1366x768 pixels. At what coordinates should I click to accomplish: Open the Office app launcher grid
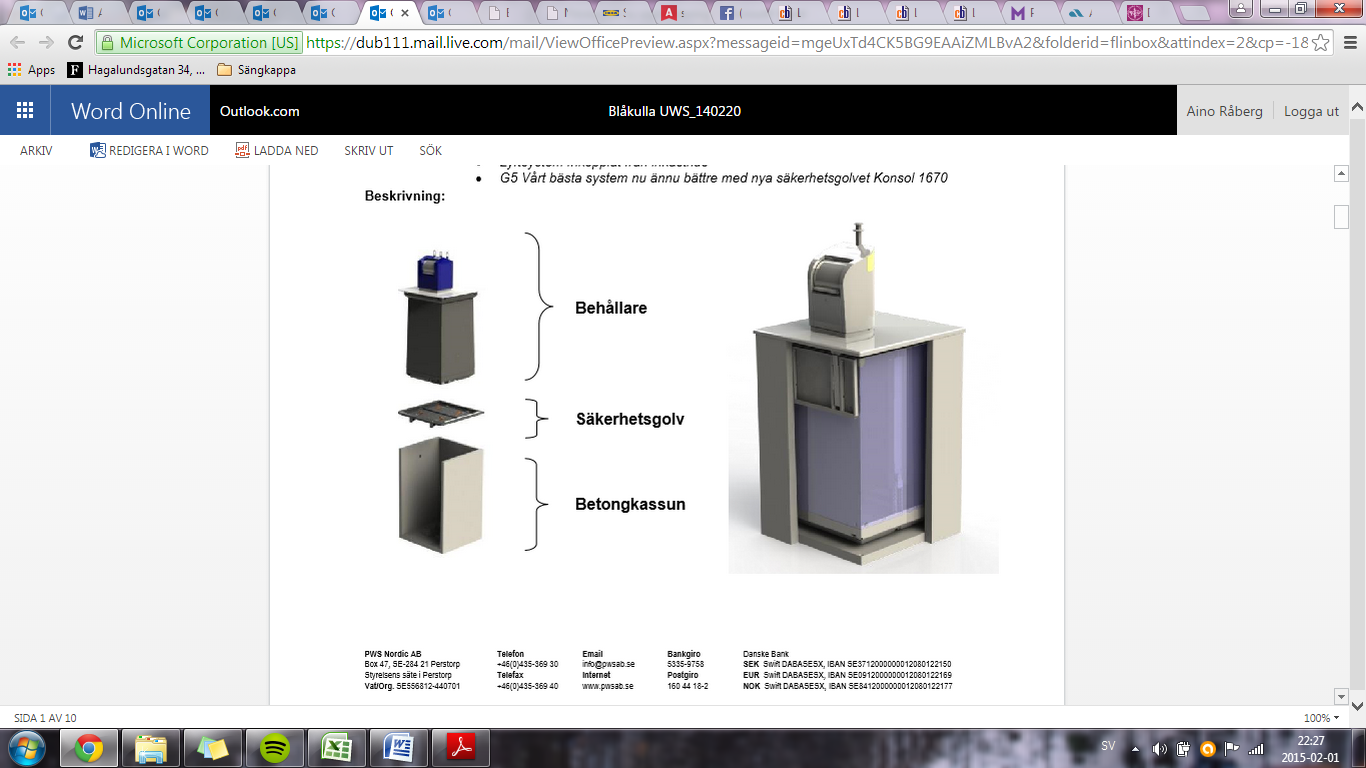point(25,111)
